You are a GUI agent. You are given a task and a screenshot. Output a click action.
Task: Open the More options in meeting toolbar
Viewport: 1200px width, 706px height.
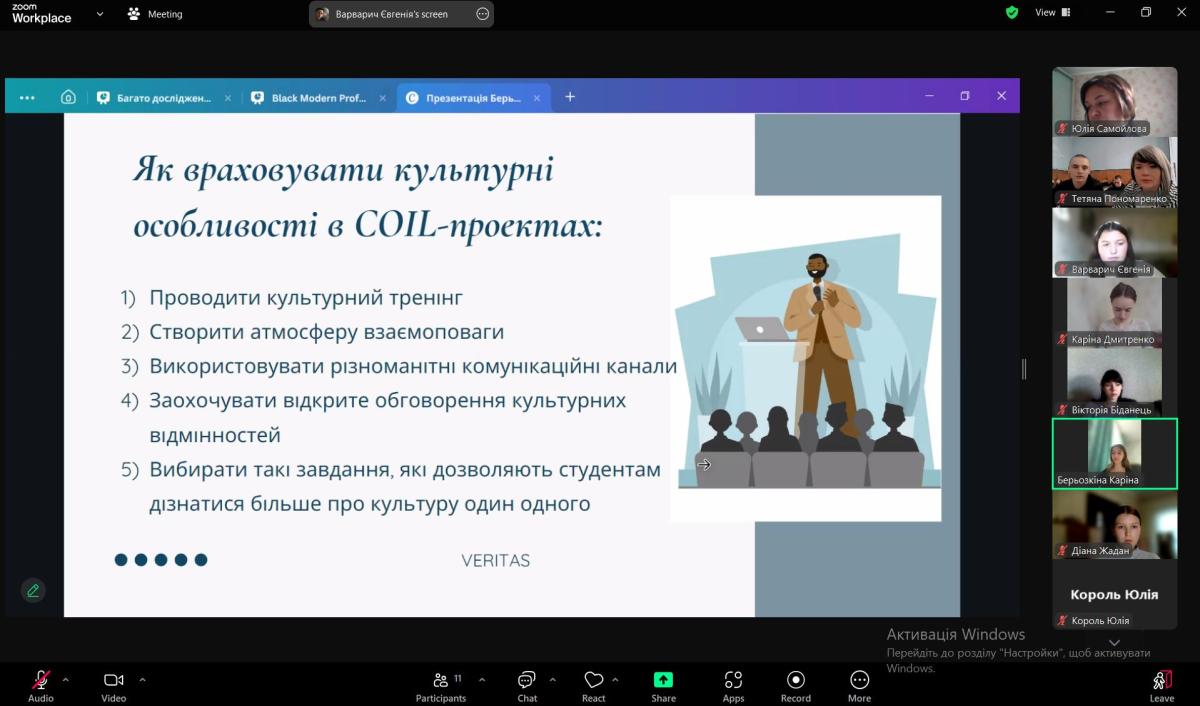[x=859, y=686]
